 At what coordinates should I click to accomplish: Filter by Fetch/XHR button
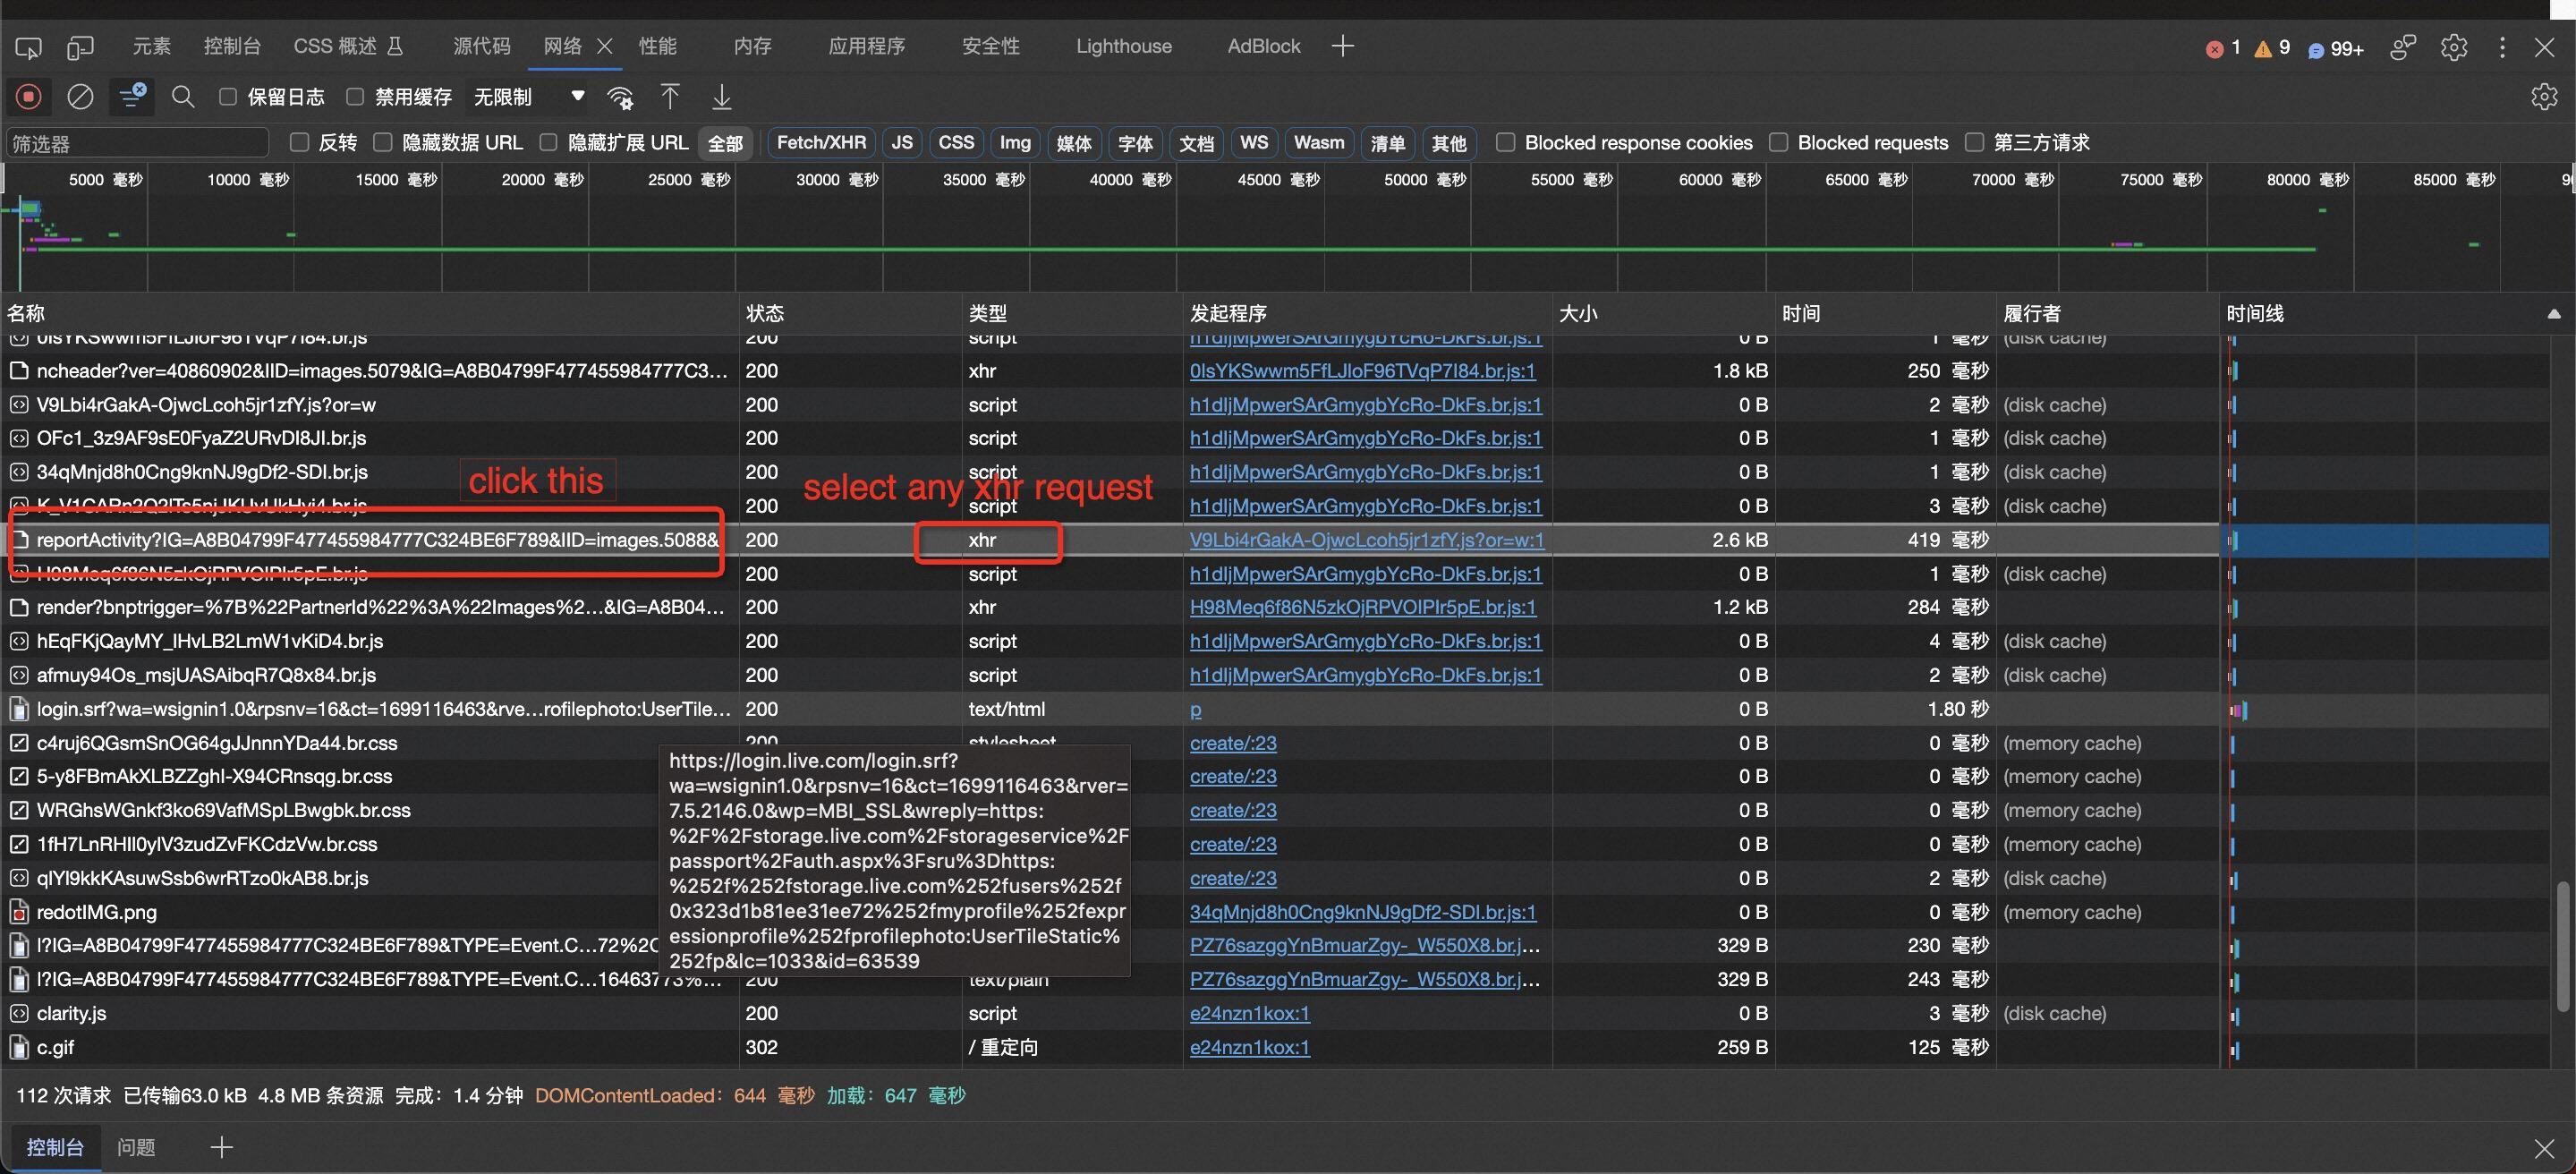[x=821, y=143]
